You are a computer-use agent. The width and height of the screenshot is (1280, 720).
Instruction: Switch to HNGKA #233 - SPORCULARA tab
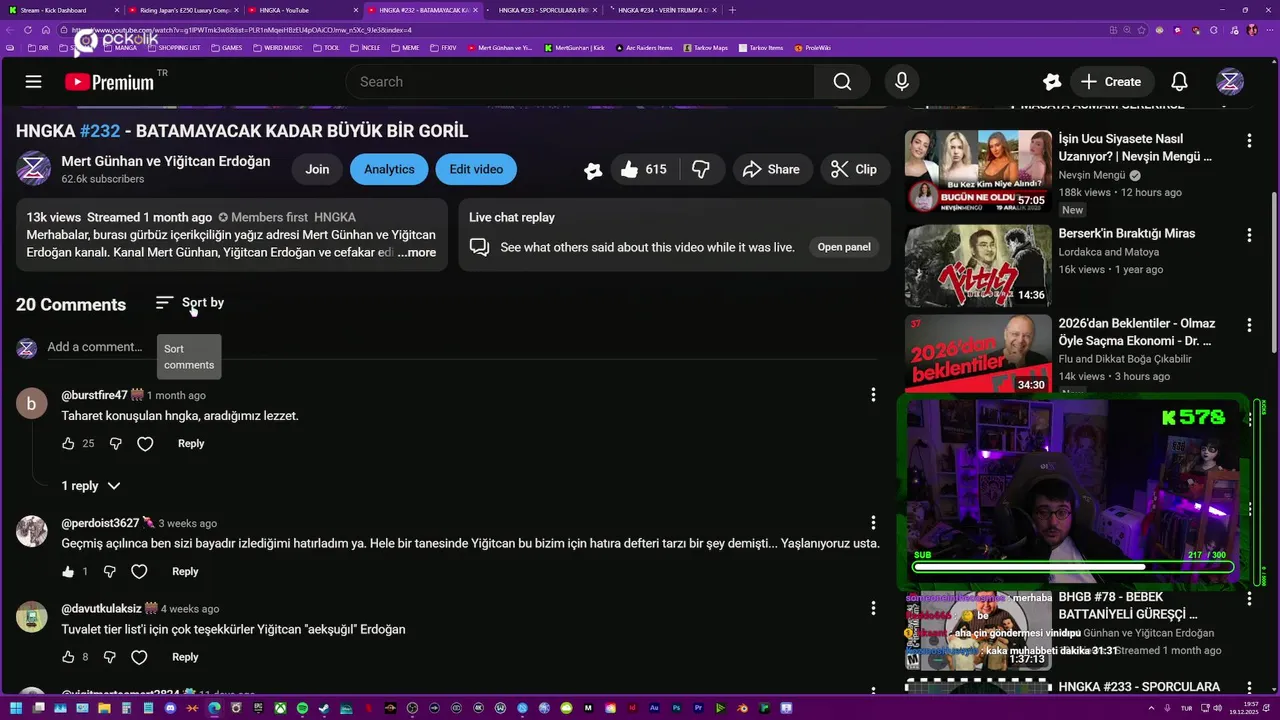(545, 10)
